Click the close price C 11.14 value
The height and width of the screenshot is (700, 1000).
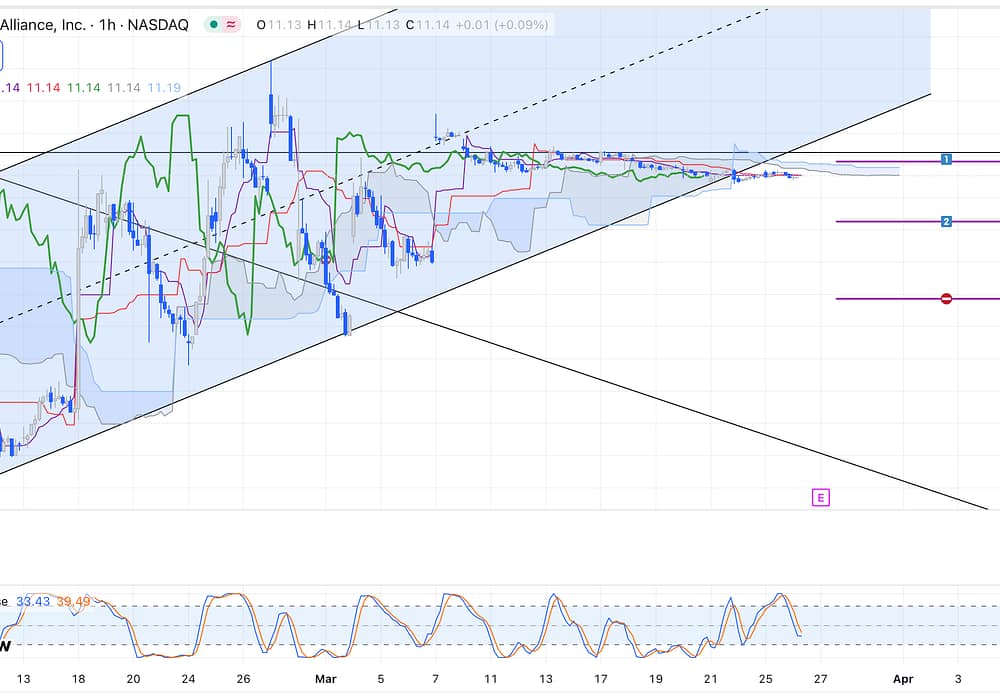click(427, 25)
